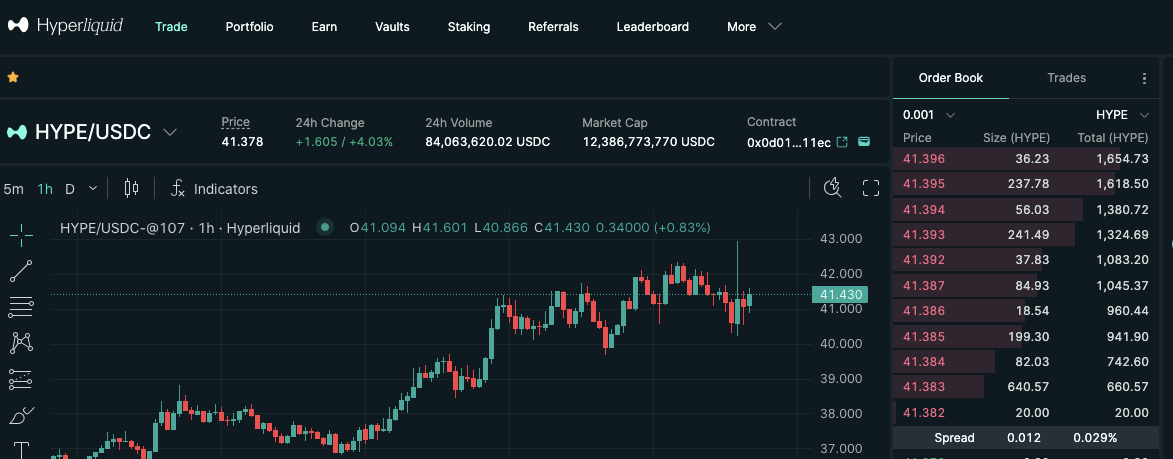Select the trend line drawing tool
This screenshot has height=459, width=1173.
(x=21, y=271)
